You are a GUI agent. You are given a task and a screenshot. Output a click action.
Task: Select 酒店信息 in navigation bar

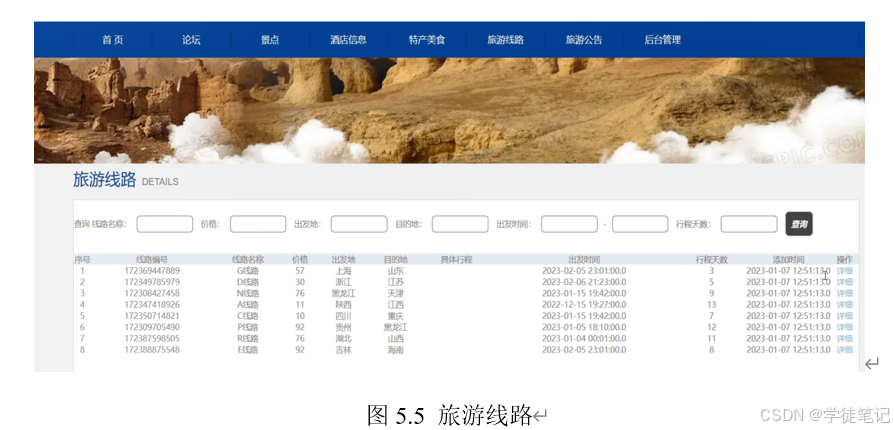(x=348, y=40)
